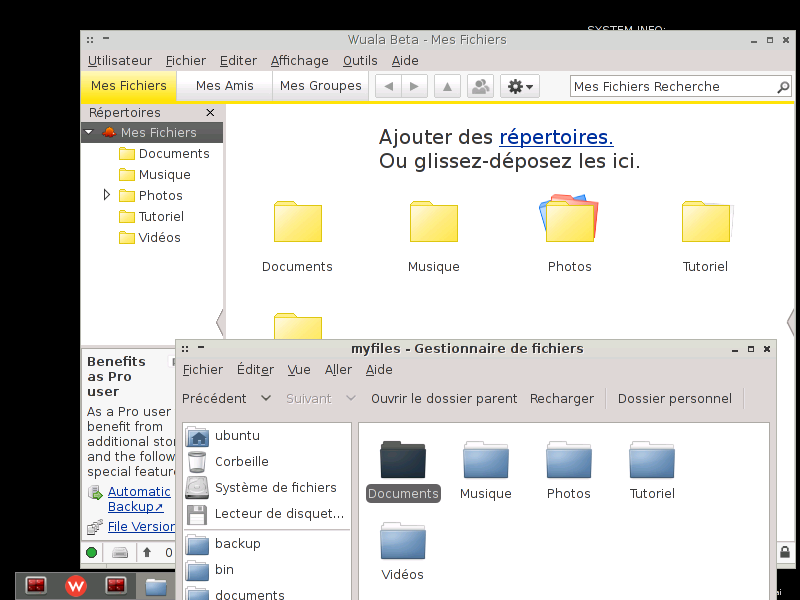The height and width of the screenshot is (600, 800).
Task: Select Système de fichiers in sidebar
Action: 267,488
